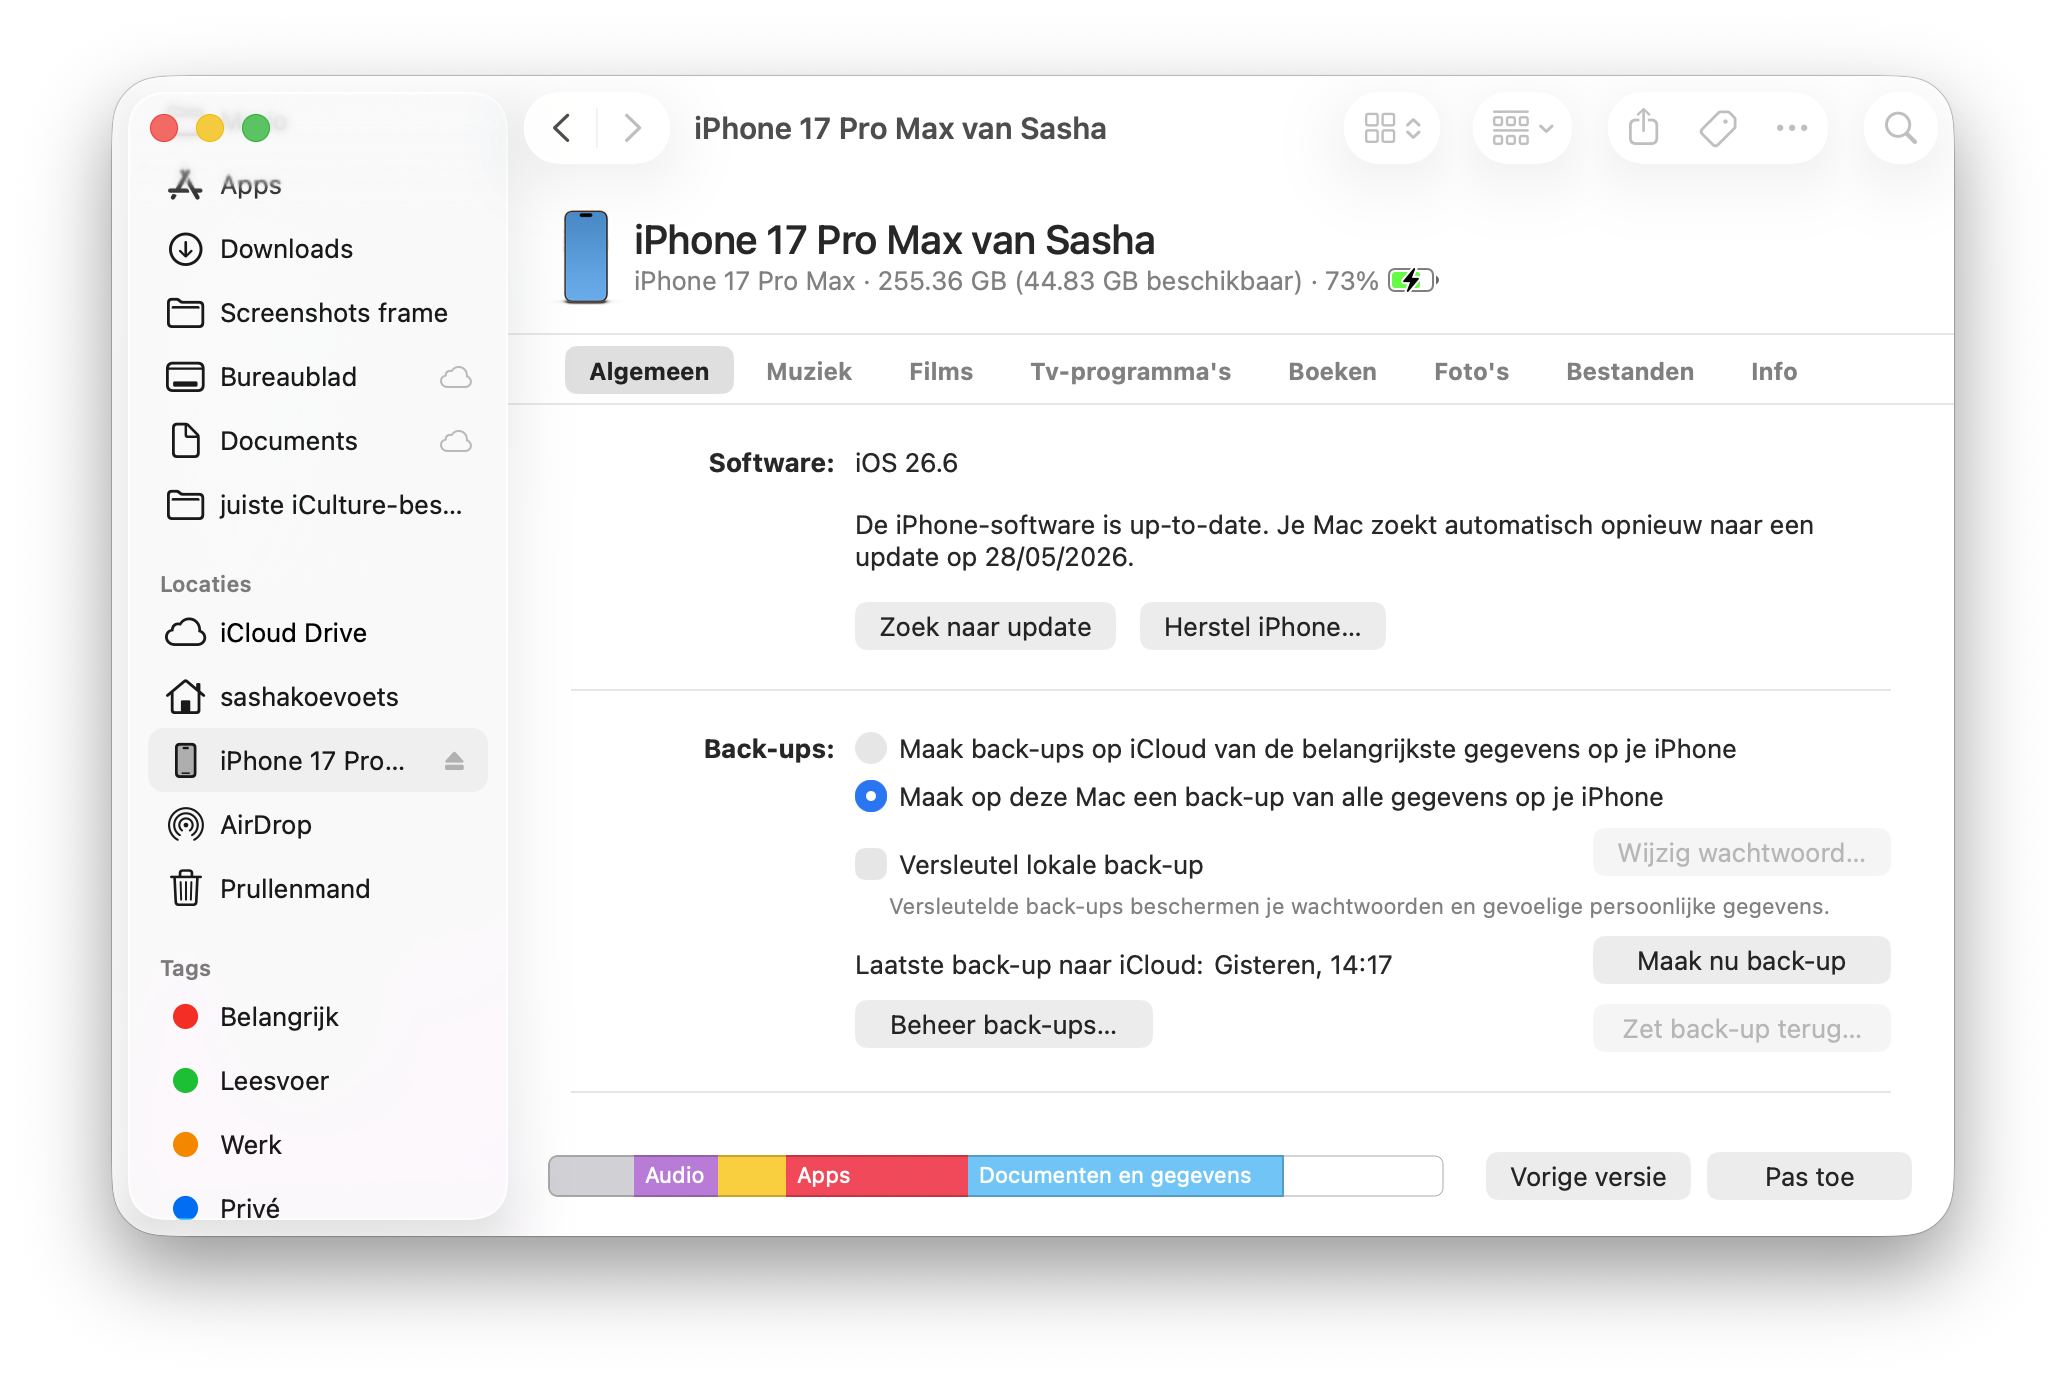Click the cloud icon beside Bureaublad
The width and height of the screenshot is (2066, 1384).
[x=456, y=377]
